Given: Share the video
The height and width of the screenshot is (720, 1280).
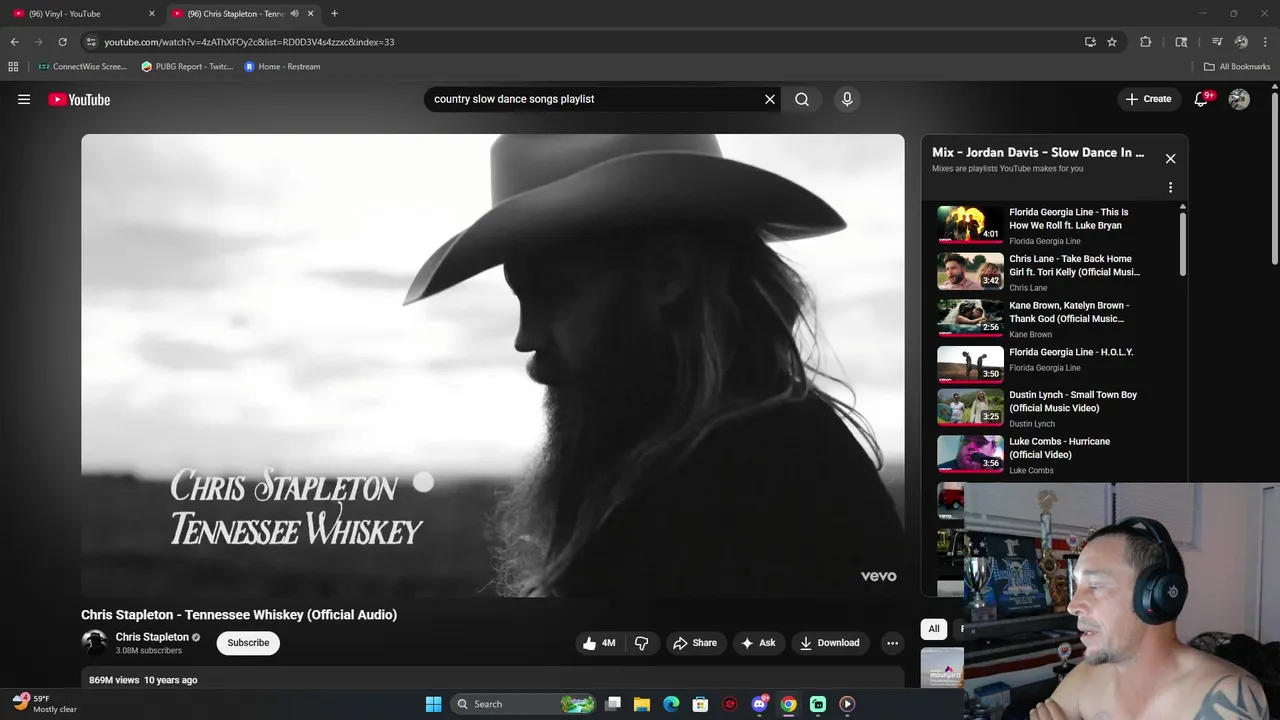Looking at the screenshot, I should click(x=695, y=643).
